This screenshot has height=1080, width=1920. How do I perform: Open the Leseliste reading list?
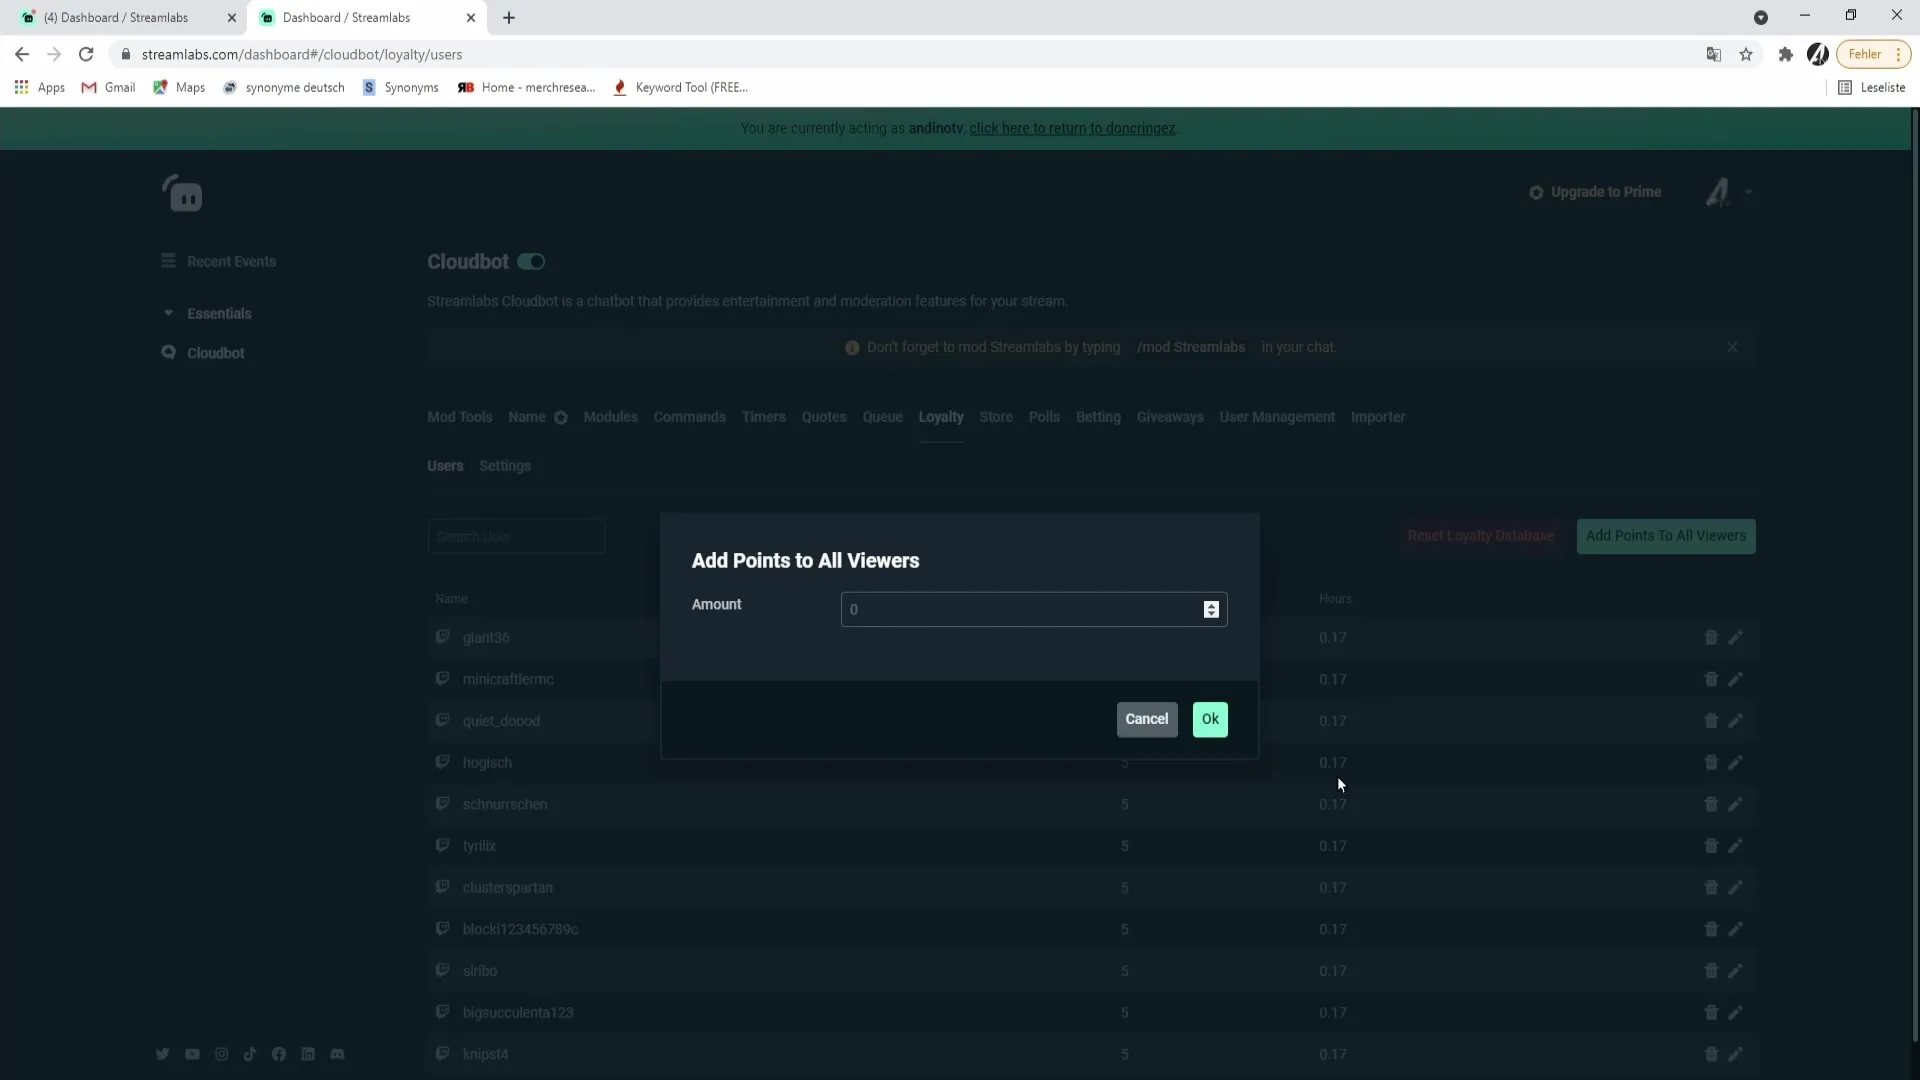pos(1872,87)
